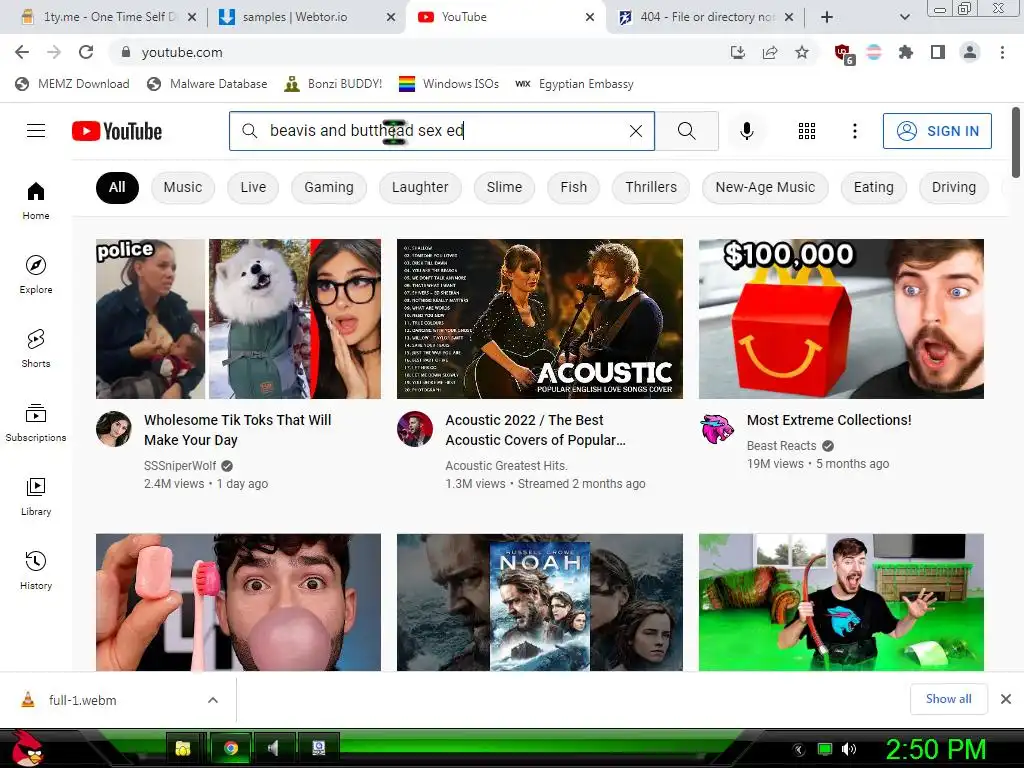Go to Home in the sidebar
1024x768 pixels.
[36, 200]
